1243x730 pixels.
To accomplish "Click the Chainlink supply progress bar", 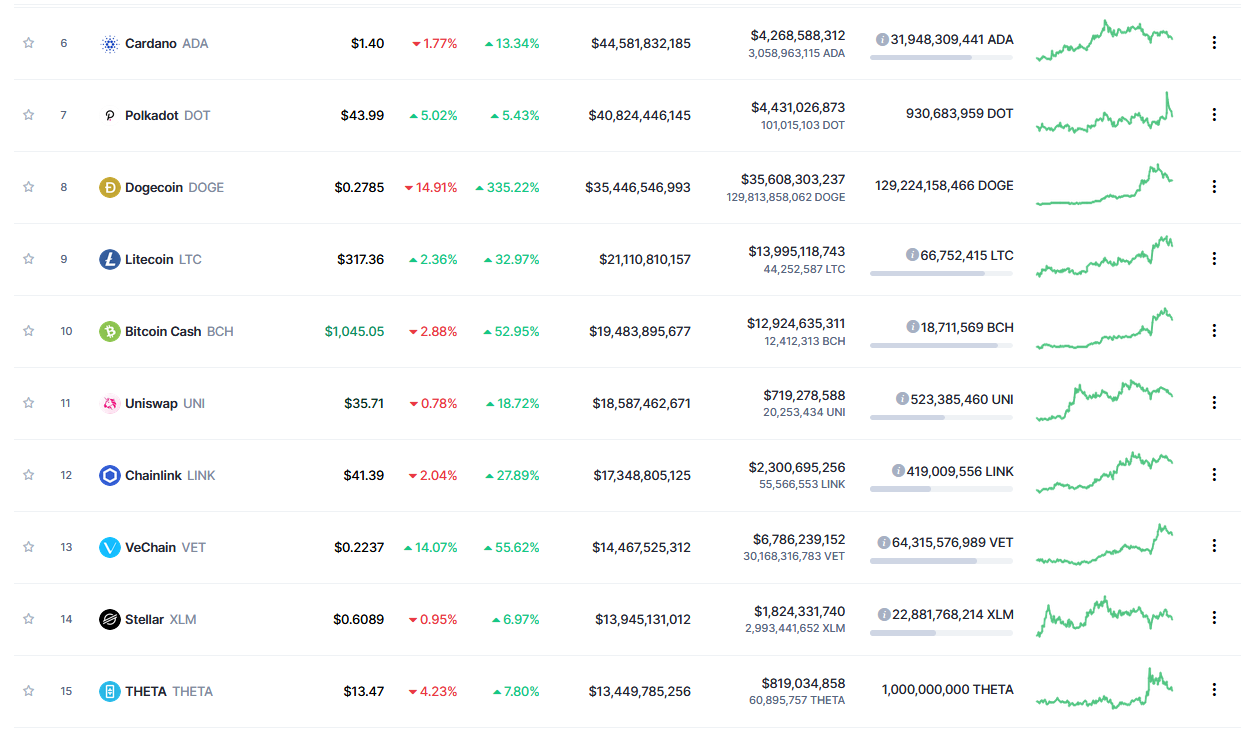I will click(941, 490).
